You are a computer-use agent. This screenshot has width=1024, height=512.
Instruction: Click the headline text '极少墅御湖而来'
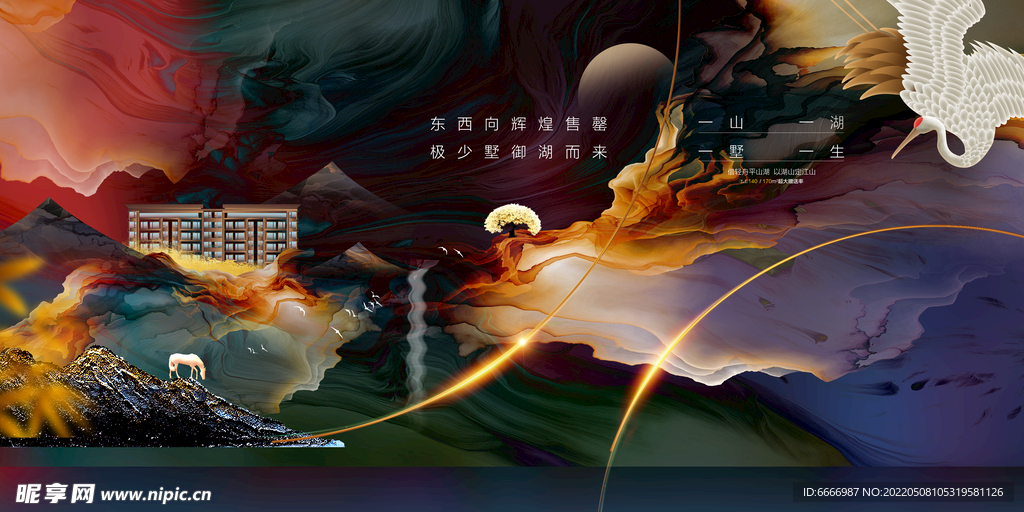pos(520,153)
